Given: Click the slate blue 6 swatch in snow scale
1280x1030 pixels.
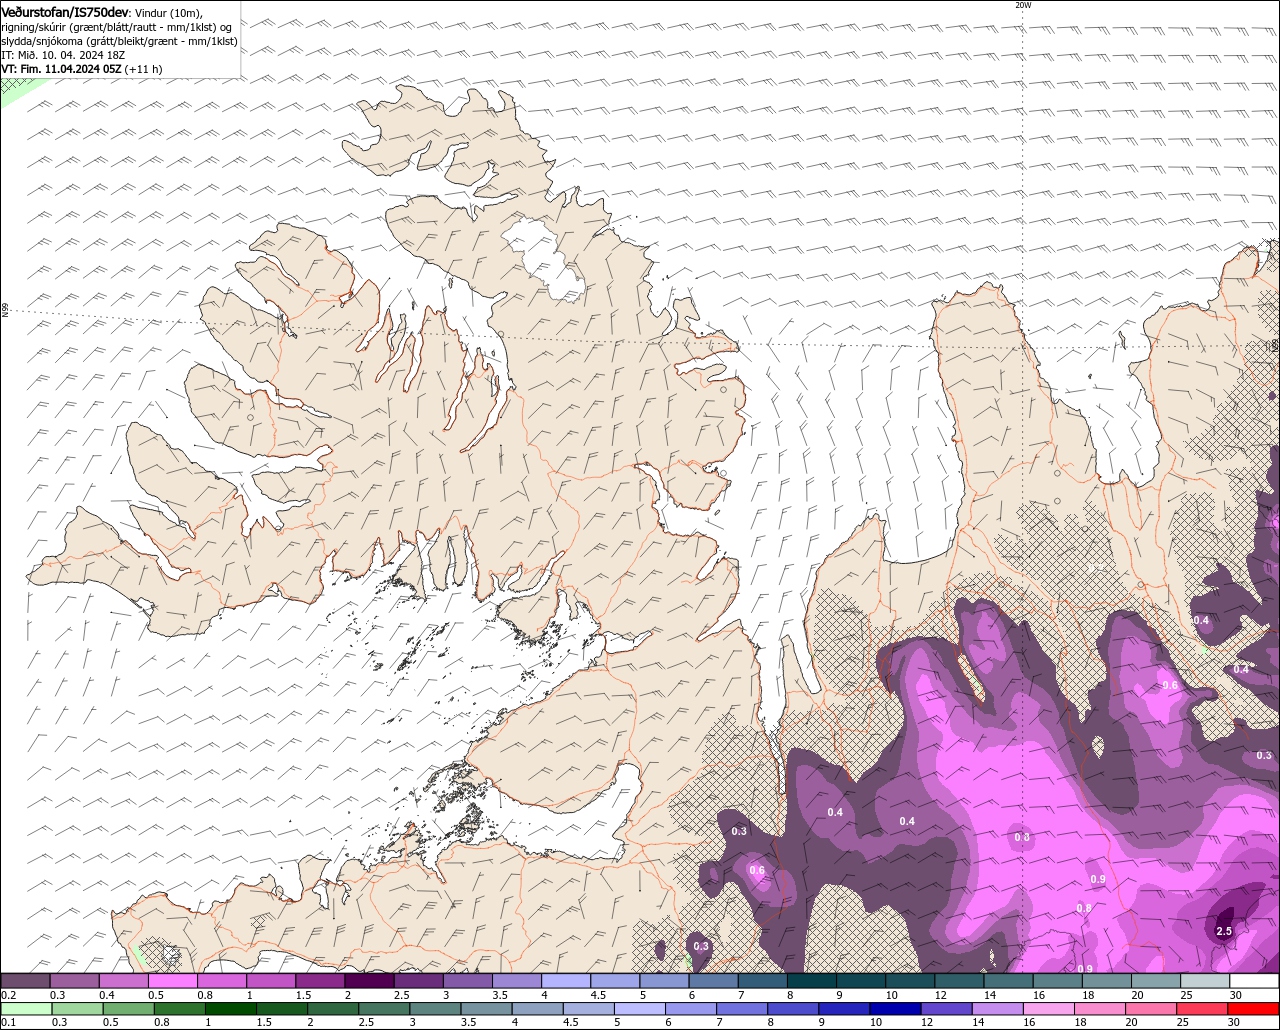Looking at the screenshot, I should tap(714, 981).
